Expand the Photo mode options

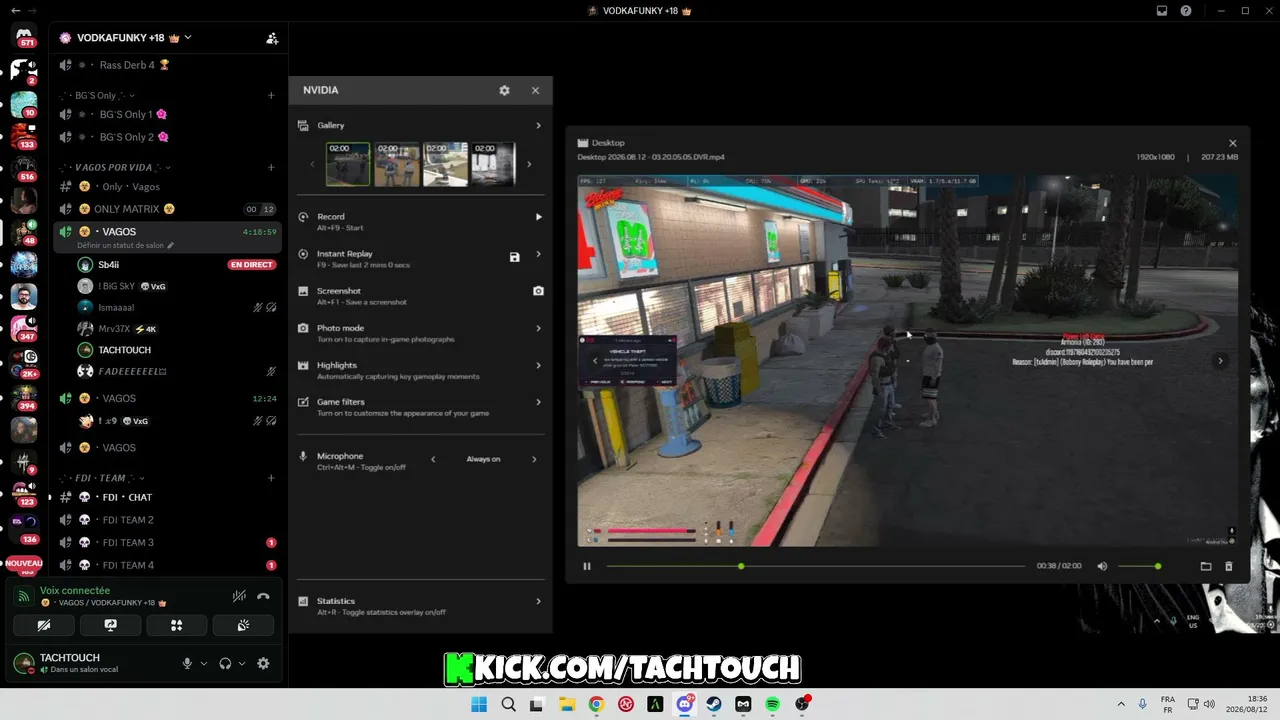click(538, 328)
